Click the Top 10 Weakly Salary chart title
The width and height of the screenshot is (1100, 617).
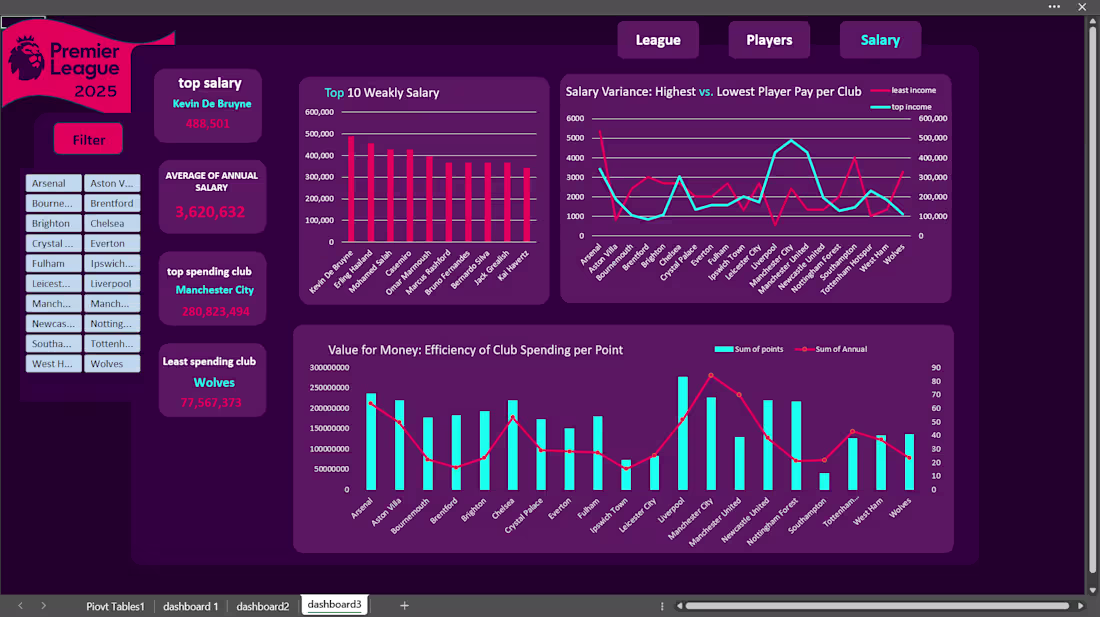(x=382, y=93)
